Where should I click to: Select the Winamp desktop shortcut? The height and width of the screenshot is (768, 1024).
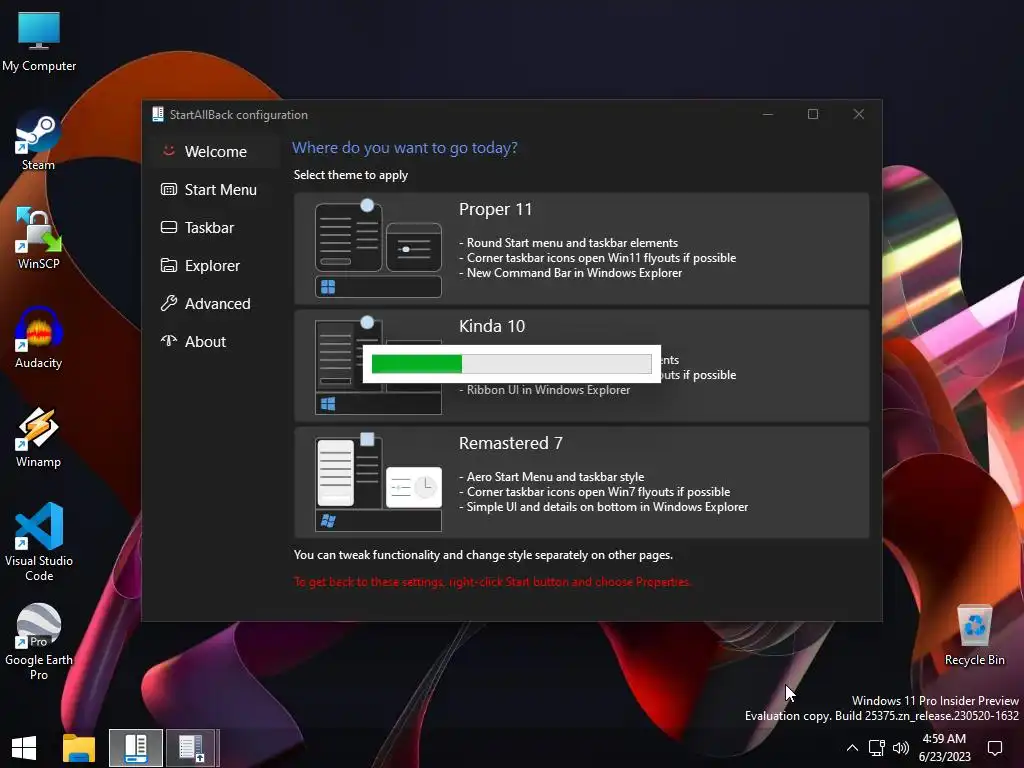click(39, 438)
